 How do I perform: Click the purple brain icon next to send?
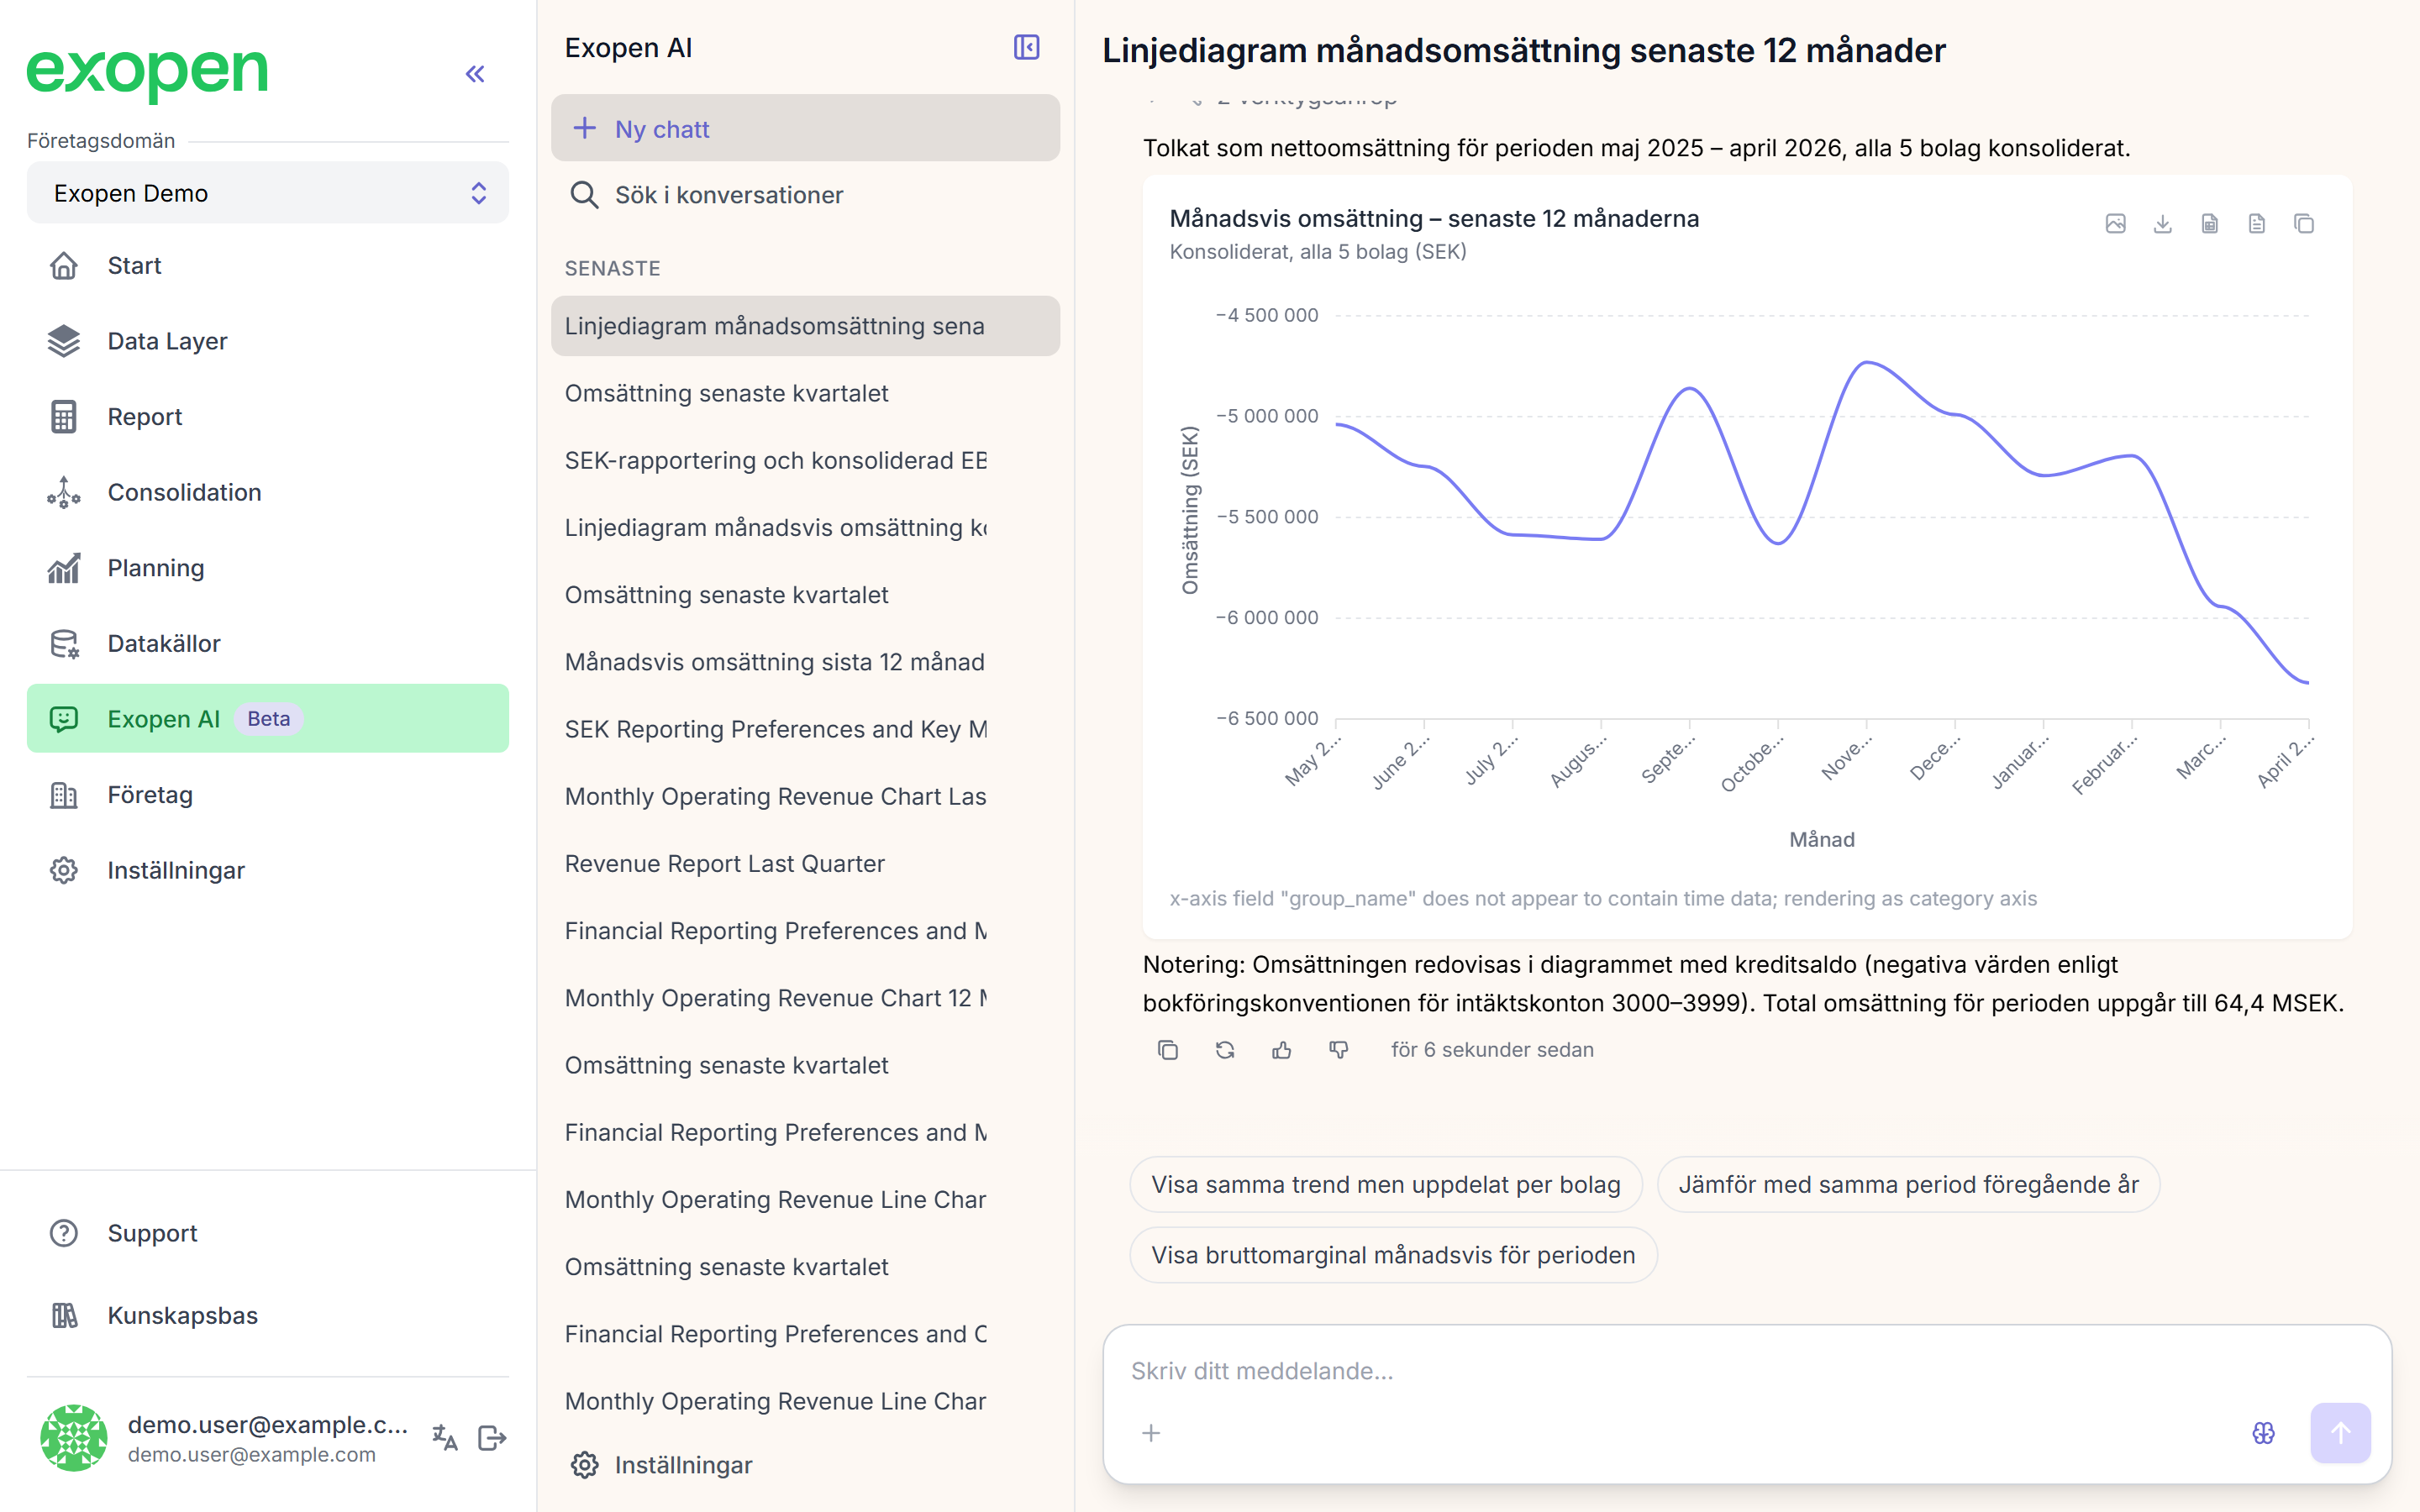2263,1433
